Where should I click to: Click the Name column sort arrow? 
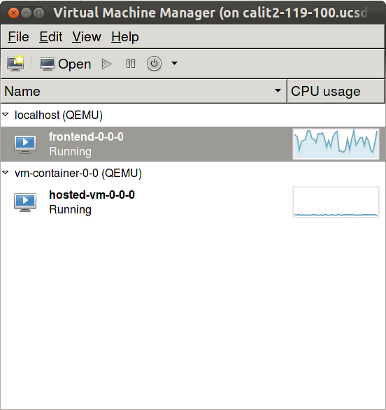point(277,91)
